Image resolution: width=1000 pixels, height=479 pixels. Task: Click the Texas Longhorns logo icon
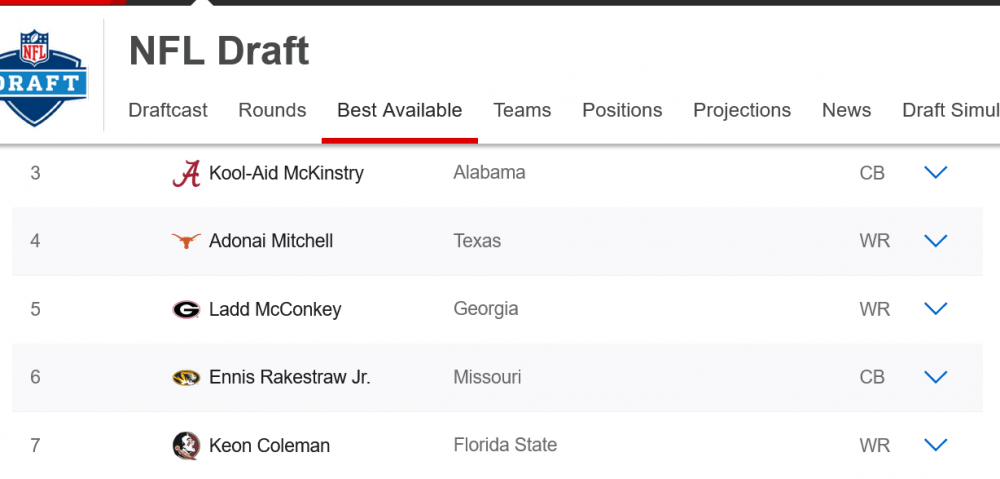tap(186, 241)
